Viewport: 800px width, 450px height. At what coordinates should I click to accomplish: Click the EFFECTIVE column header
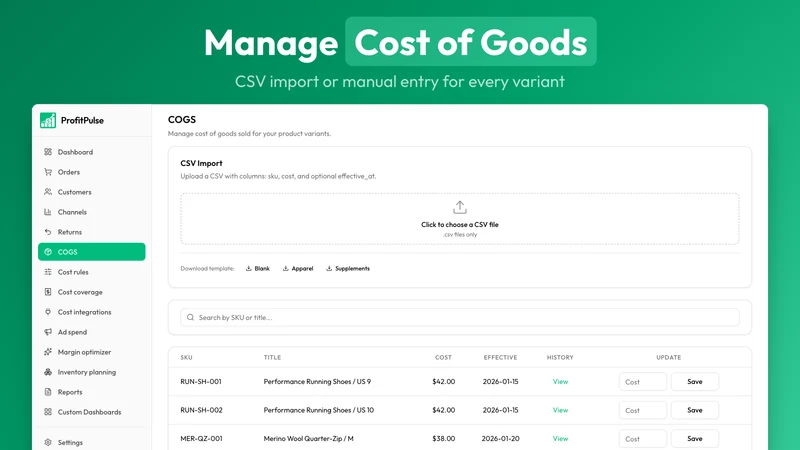click(501, 358)
